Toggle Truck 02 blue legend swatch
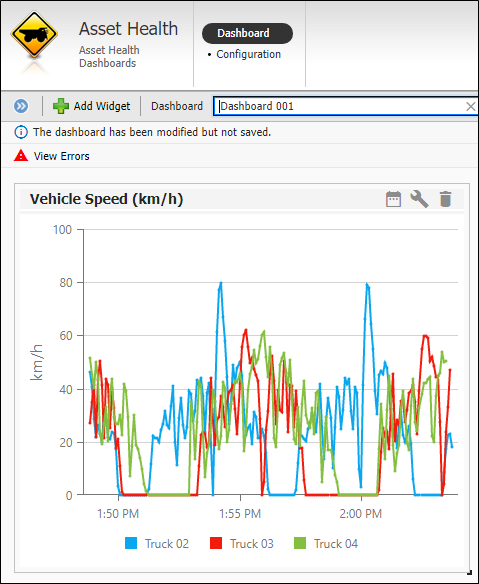This screenshot has height=584, width=479. [131, 543]
